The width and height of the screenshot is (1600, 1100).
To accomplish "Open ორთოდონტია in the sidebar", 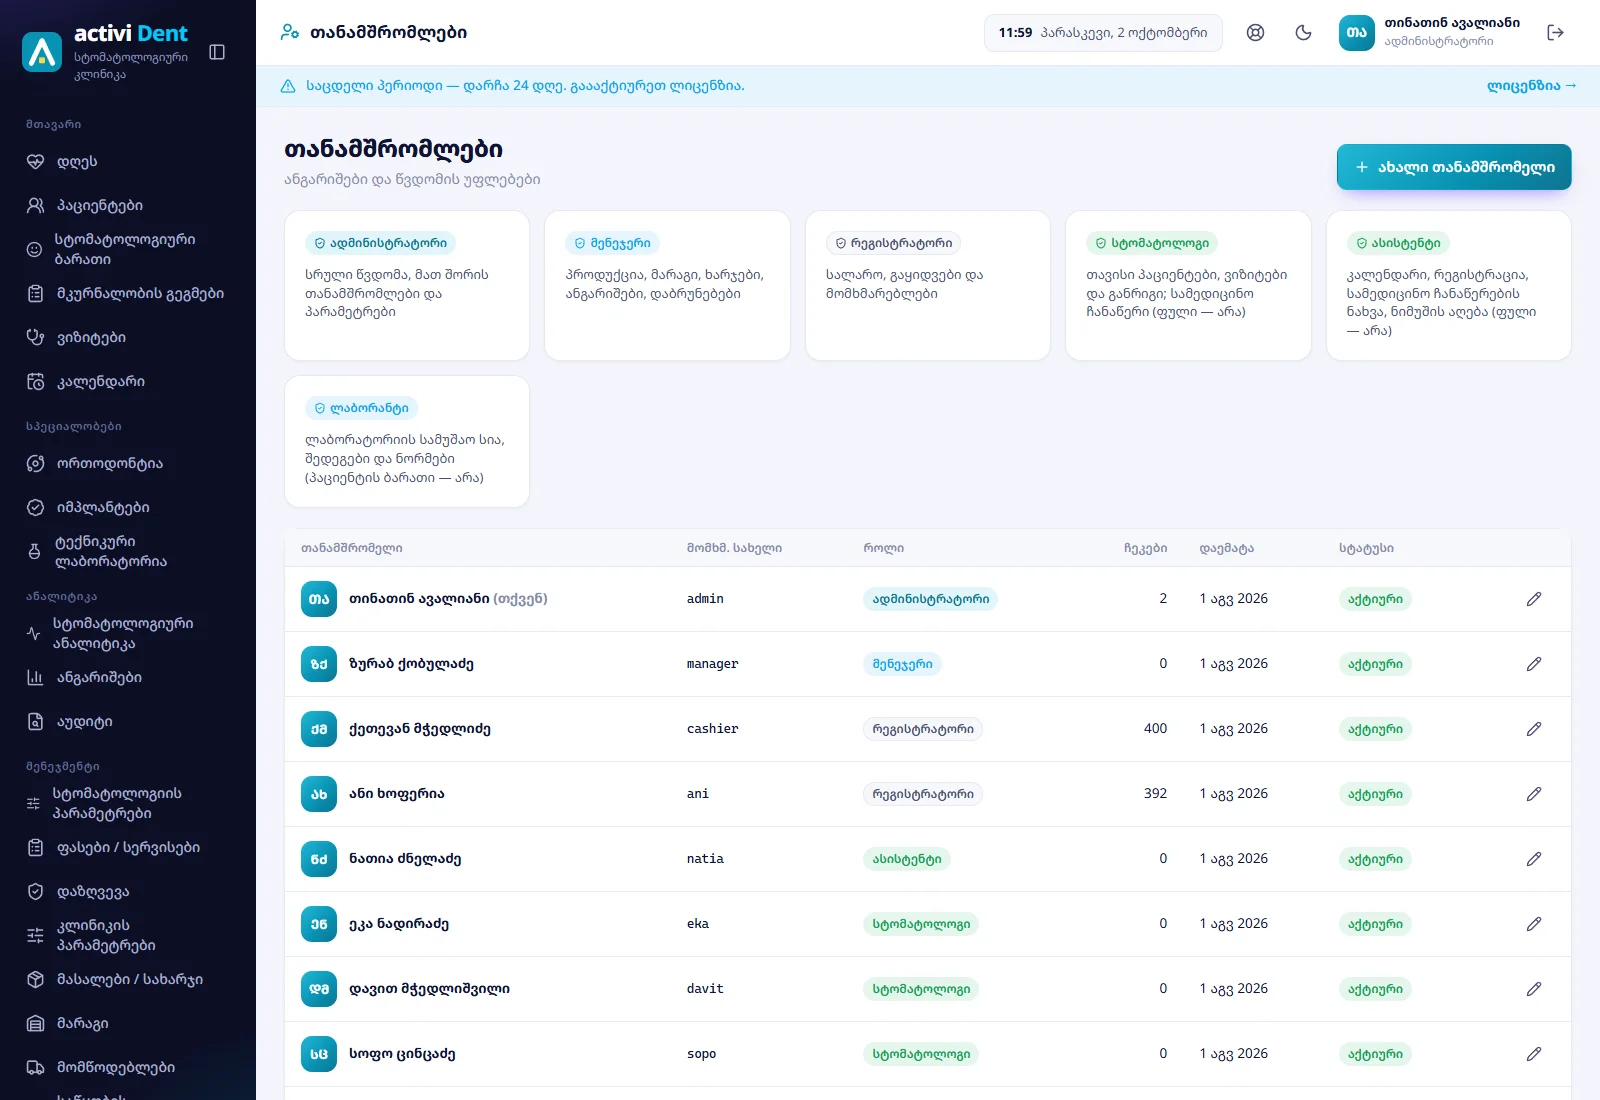I will pos(128,464).
